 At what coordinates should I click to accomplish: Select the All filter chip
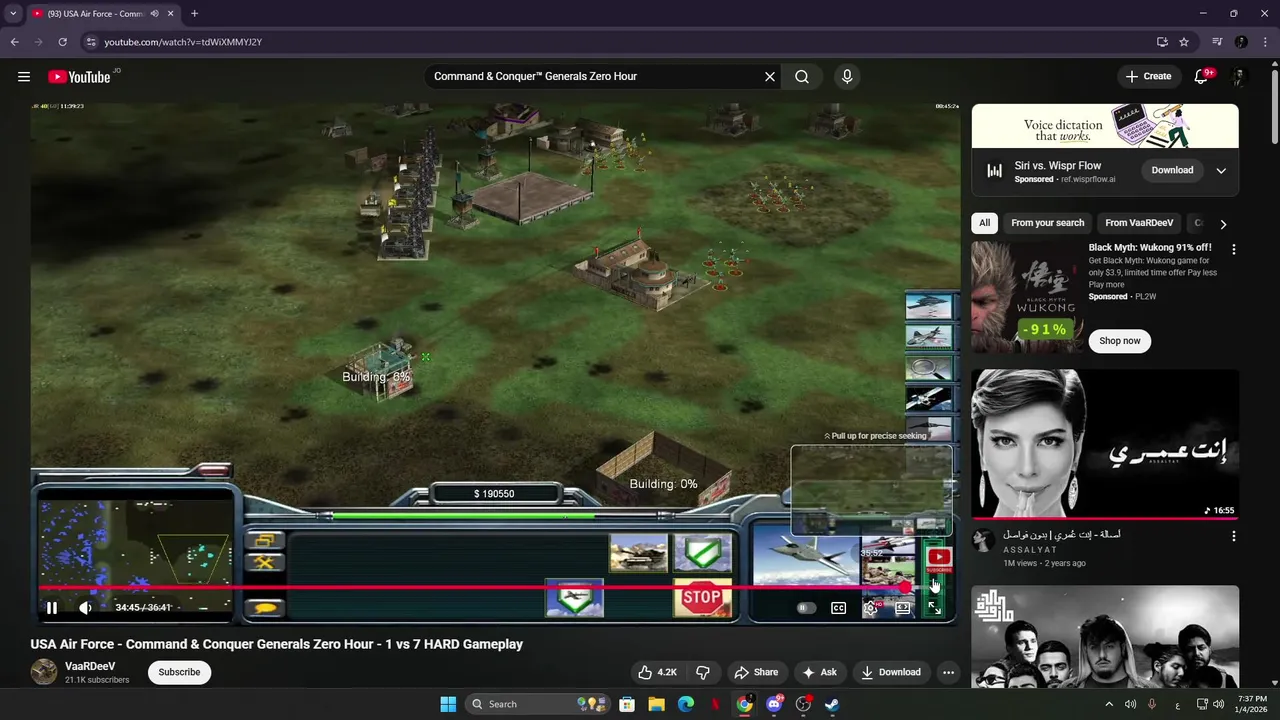[985, 223]
